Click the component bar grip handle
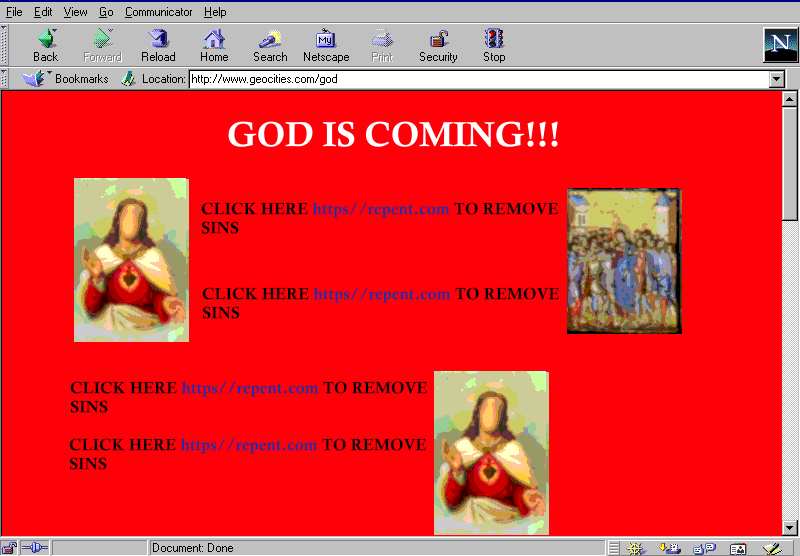 [614, 548]
